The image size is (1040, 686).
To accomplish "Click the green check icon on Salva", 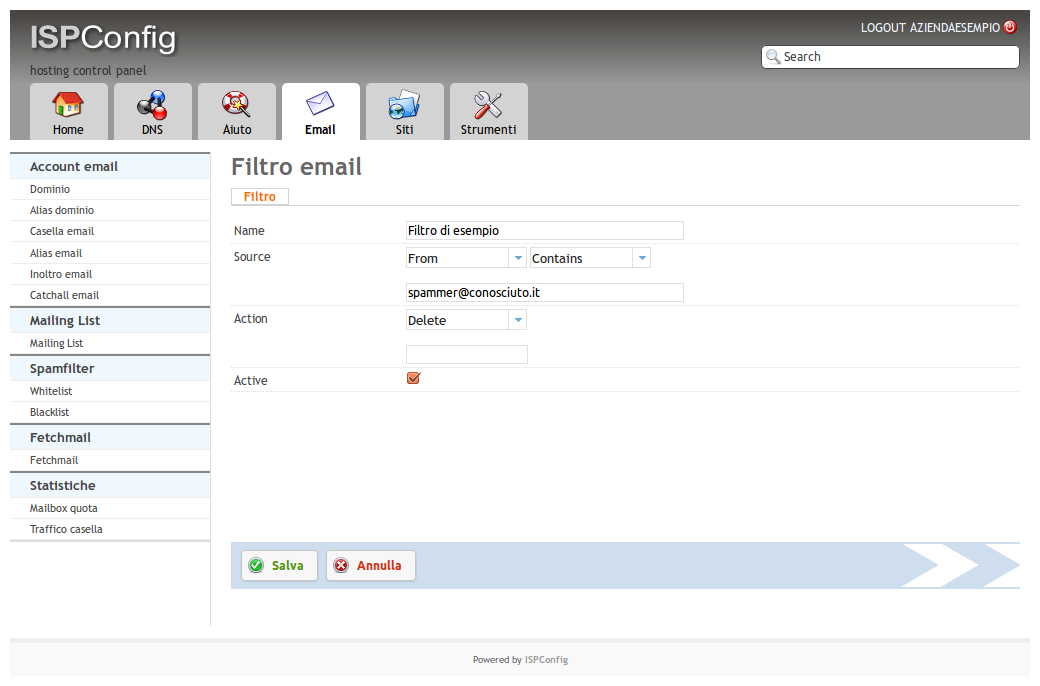I will click(x=256, y=565).
